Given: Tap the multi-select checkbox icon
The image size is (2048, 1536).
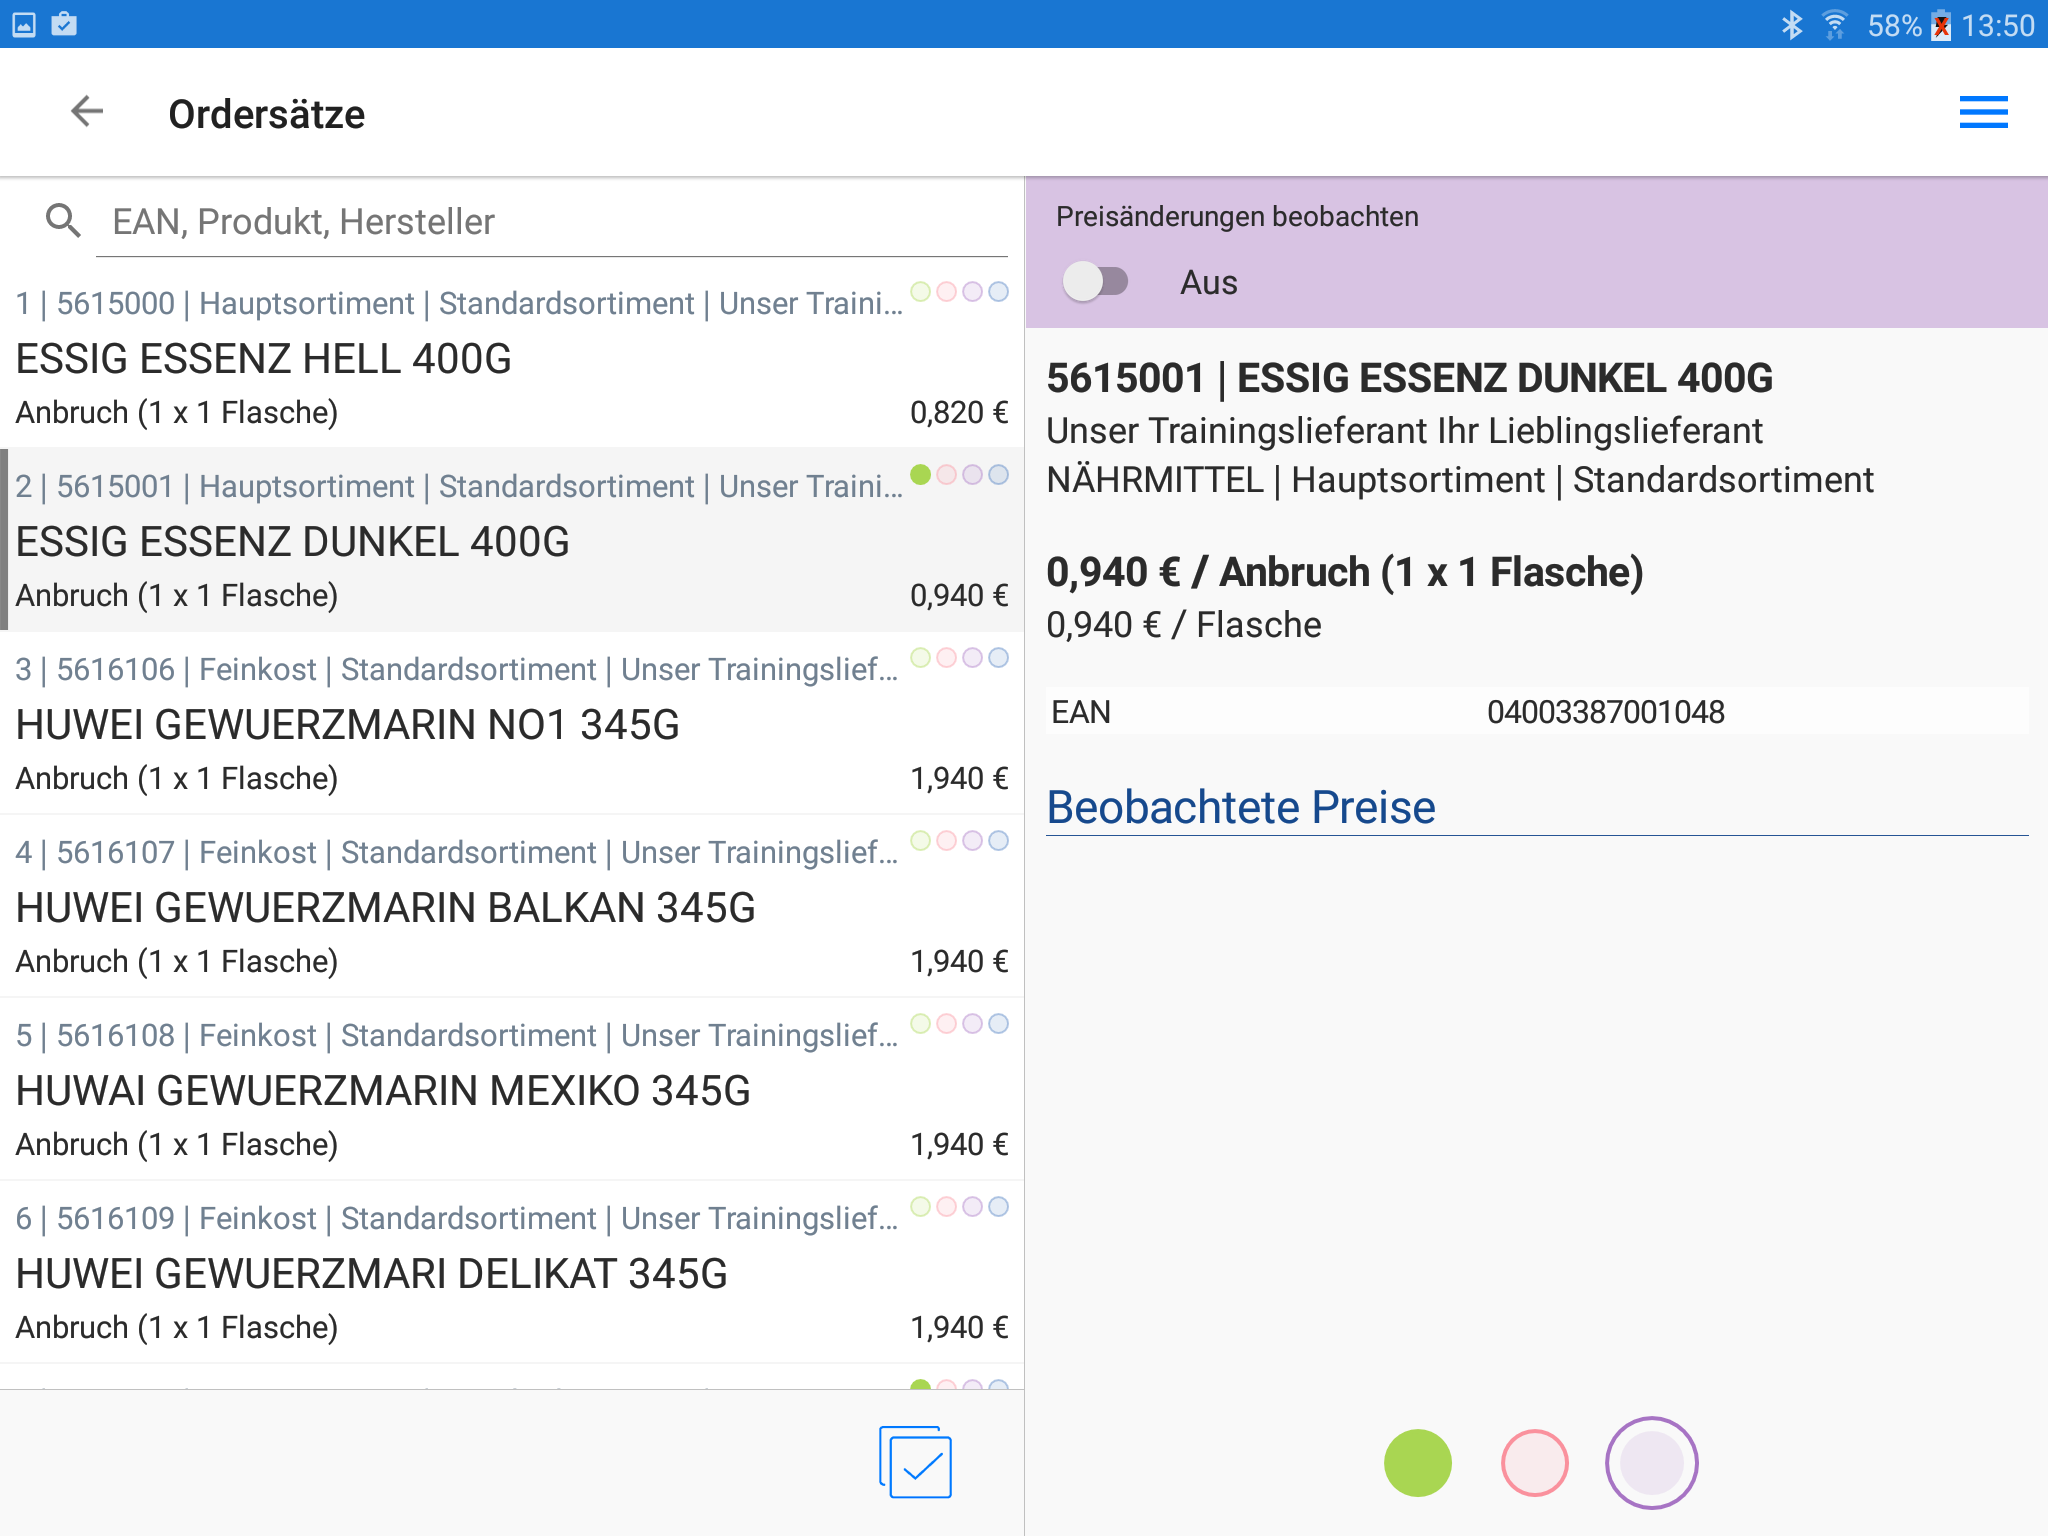Looking at the screenshot, I should pos(915,1463).
